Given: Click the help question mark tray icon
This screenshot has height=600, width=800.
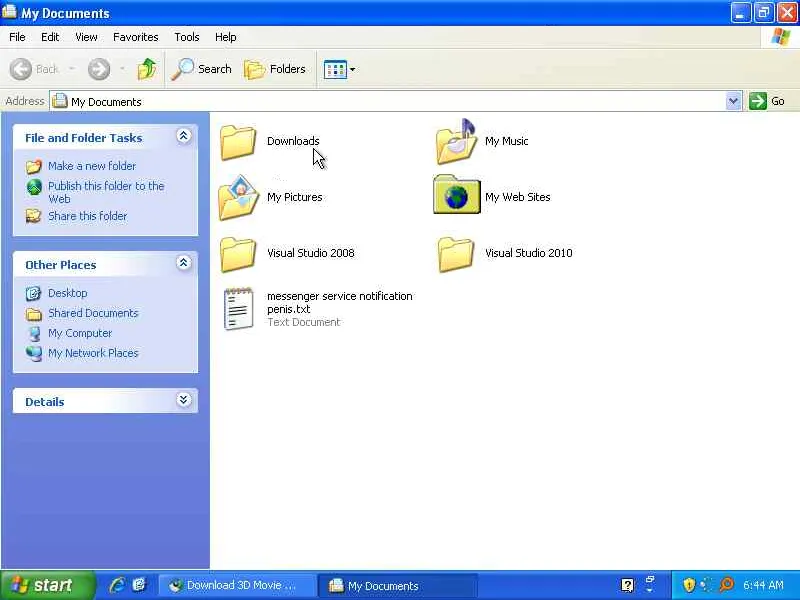Looking at the screenshot, I should point(628,585).
